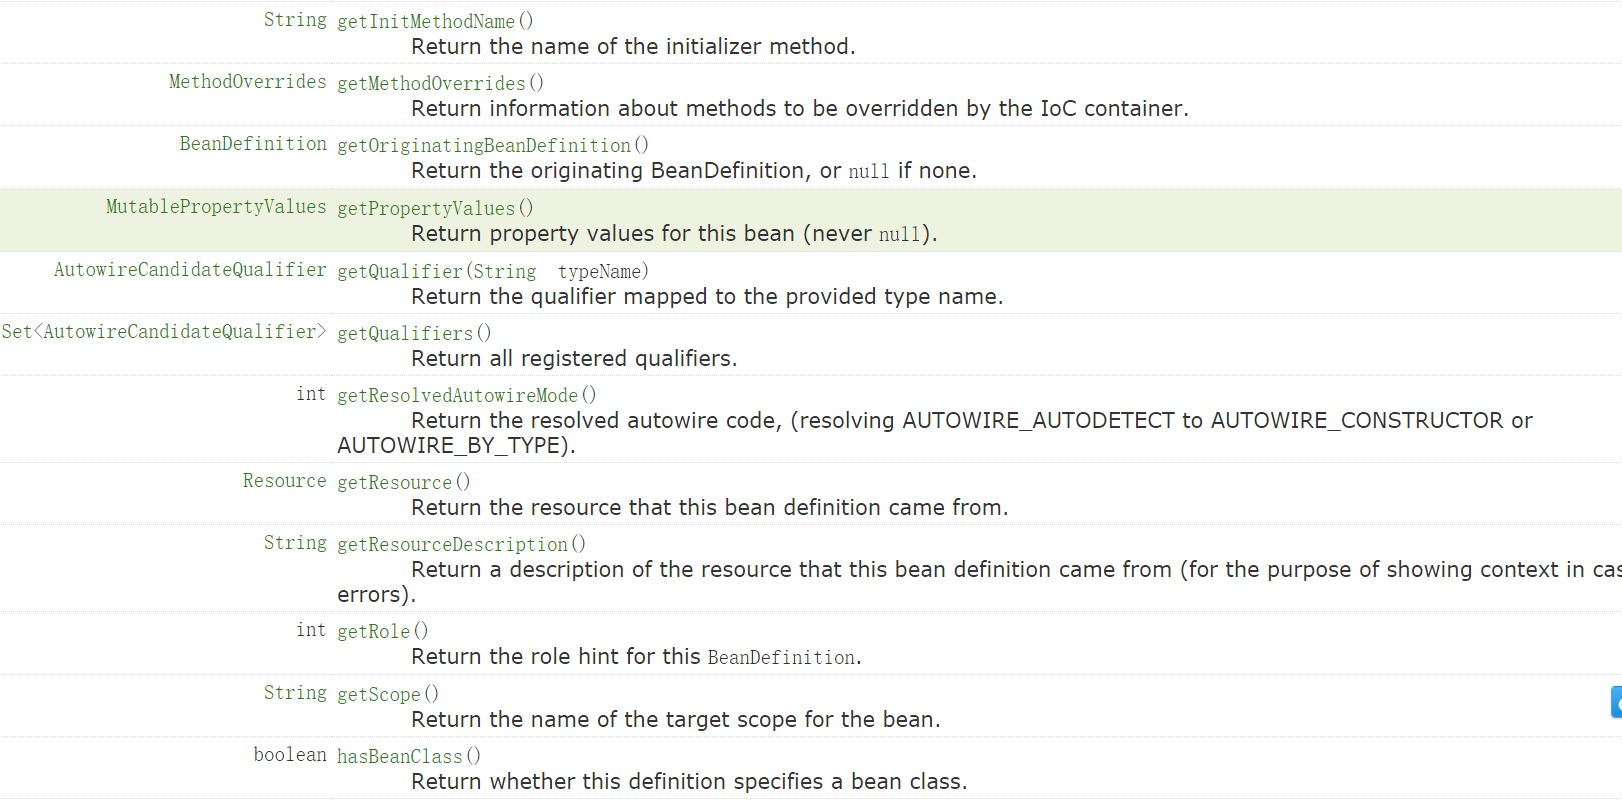Click the getPropertyValues() method link
The height and width of the screenshot is (804, 1622).
[426, 208]
